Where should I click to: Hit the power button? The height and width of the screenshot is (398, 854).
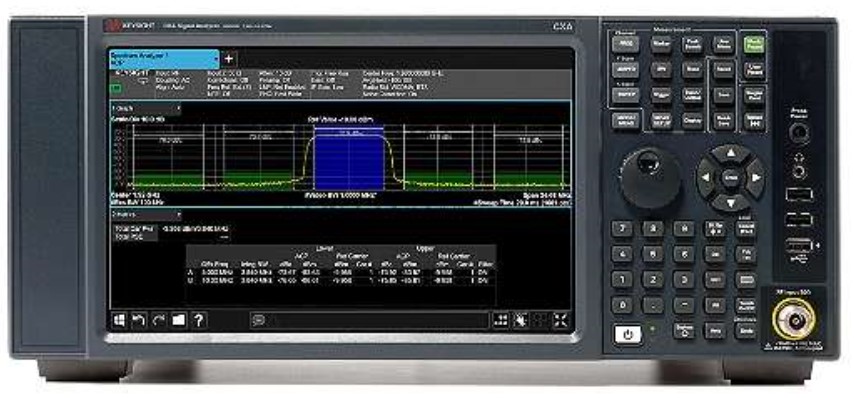[628, 335]
